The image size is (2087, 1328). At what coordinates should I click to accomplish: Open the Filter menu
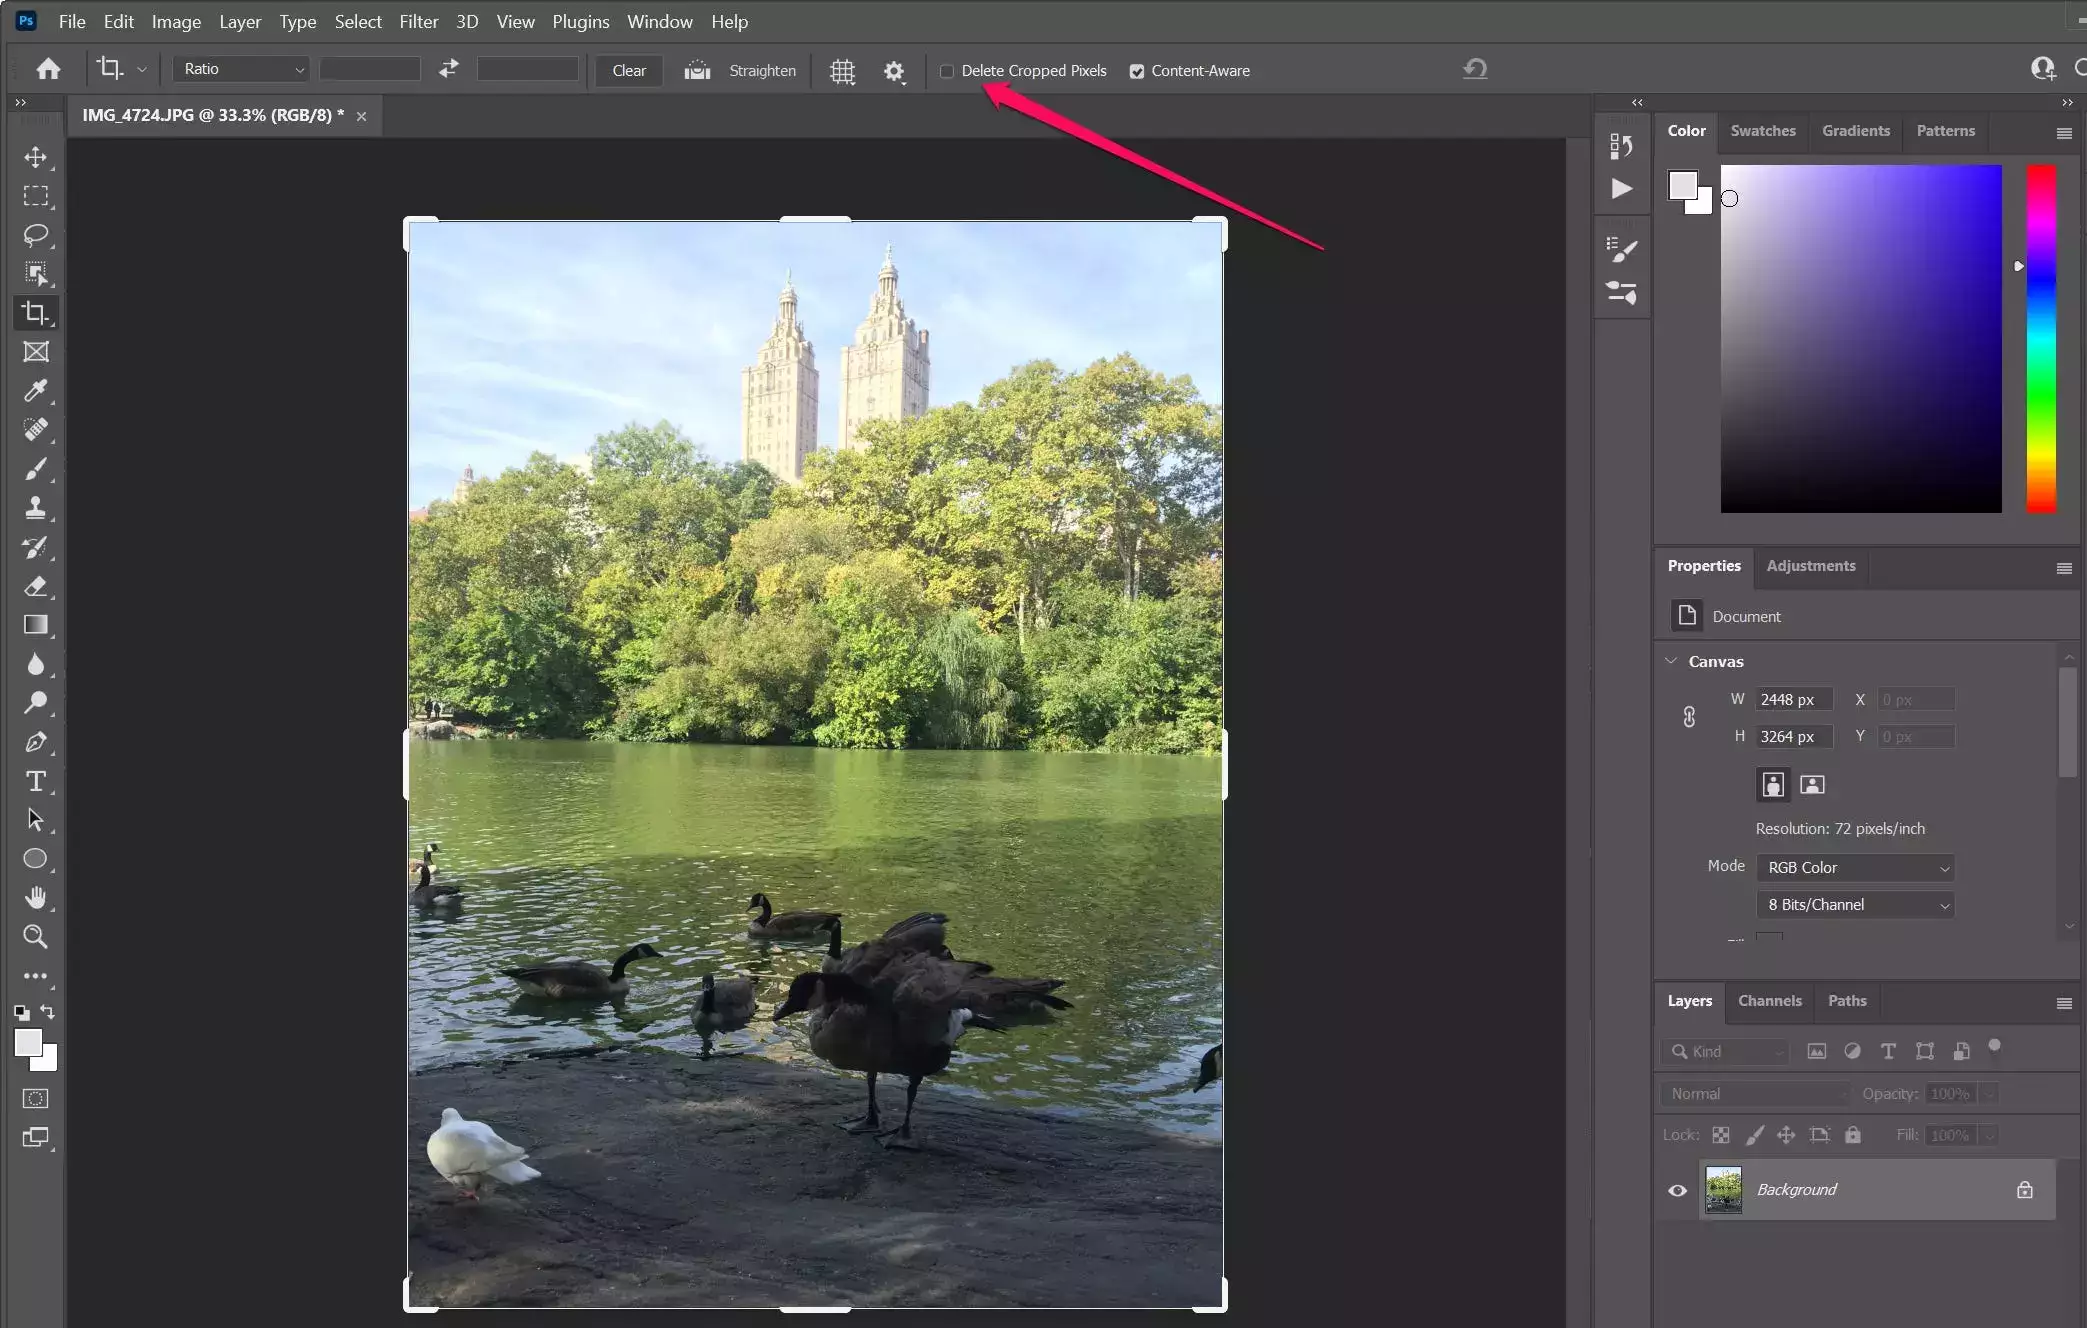point(418,21)
